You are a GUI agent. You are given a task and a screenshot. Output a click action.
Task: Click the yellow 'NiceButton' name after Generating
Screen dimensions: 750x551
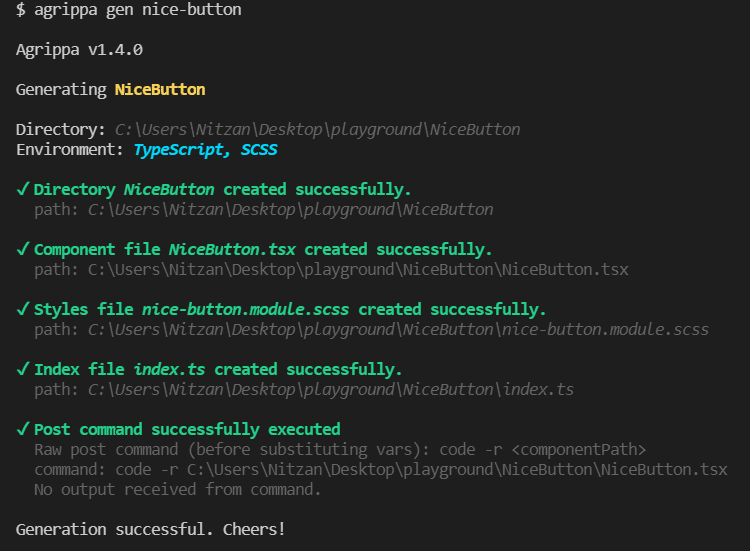coord(160,89)
